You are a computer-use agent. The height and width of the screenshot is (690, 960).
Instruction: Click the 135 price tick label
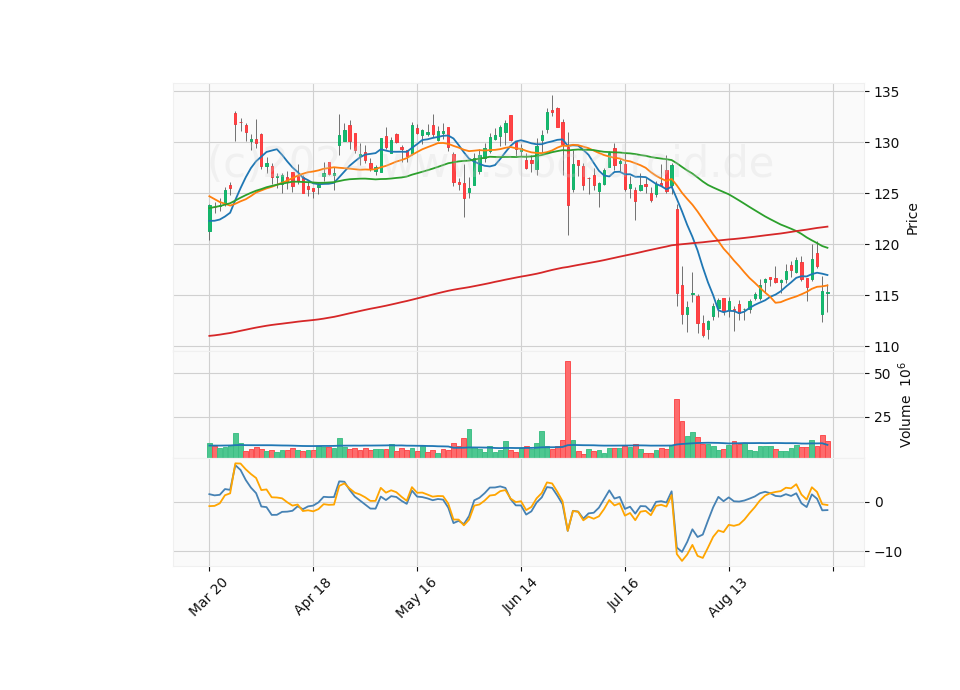[887, 92]
